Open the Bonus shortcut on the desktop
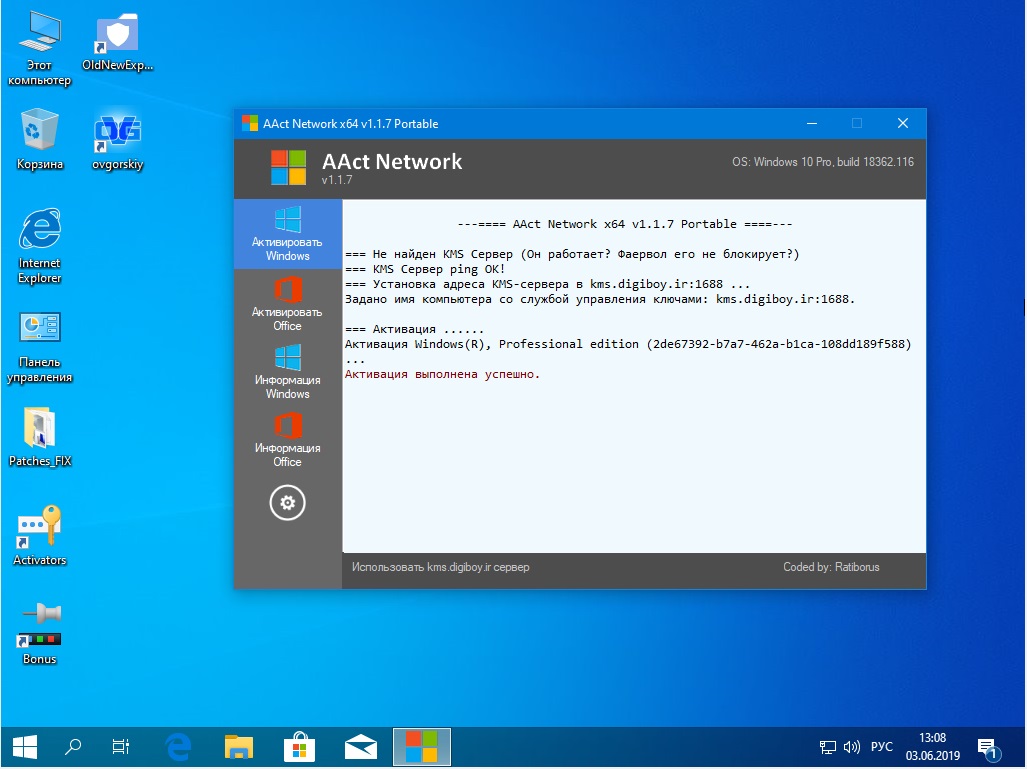 39,630
